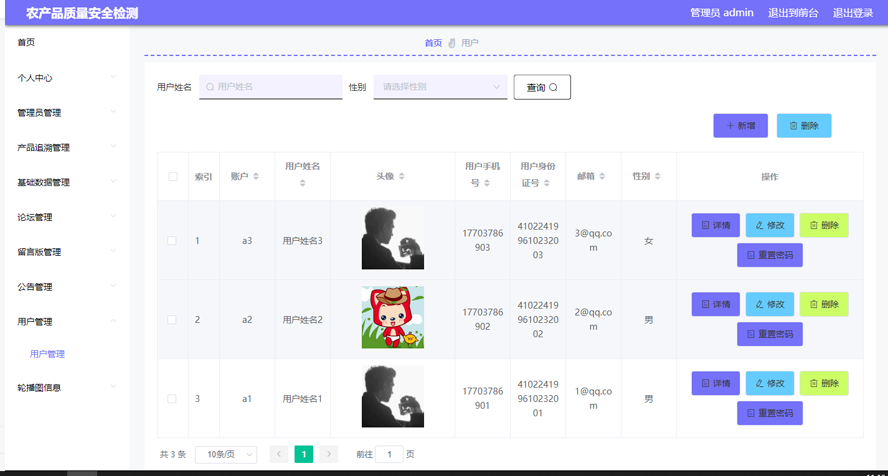Click 删除 for user a3
Viewport: 888px width, 476px height.
(824, 225)
